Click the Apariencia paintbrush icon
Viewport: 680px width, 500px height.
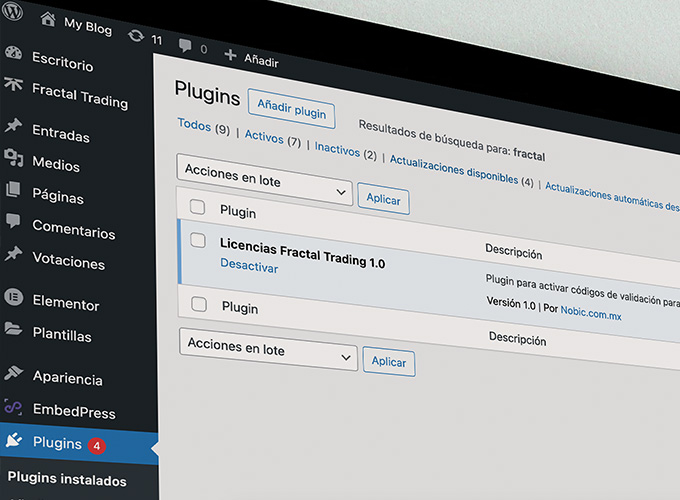[13, 373]
